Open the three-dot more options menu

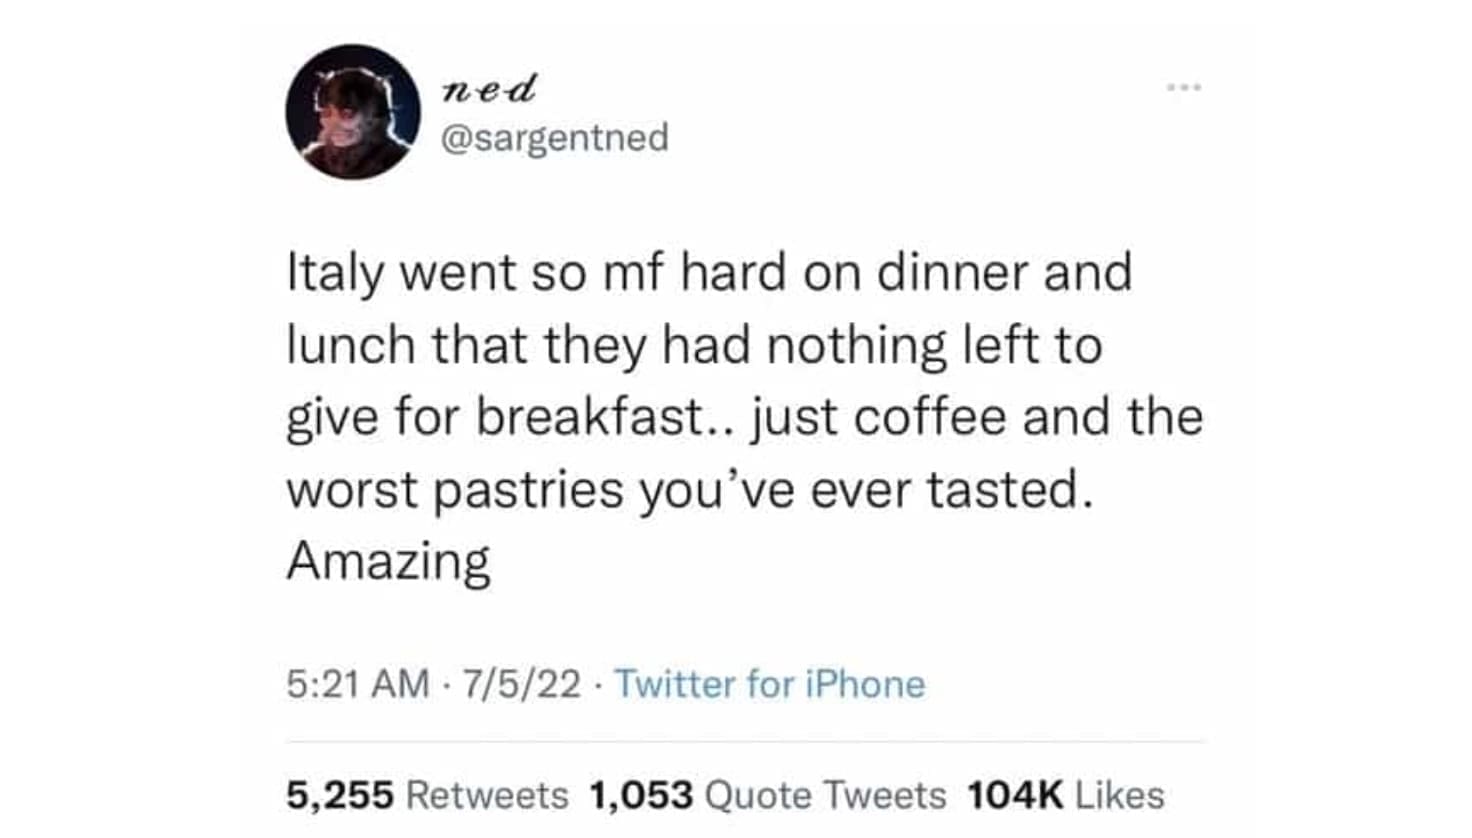[1184, 88]
